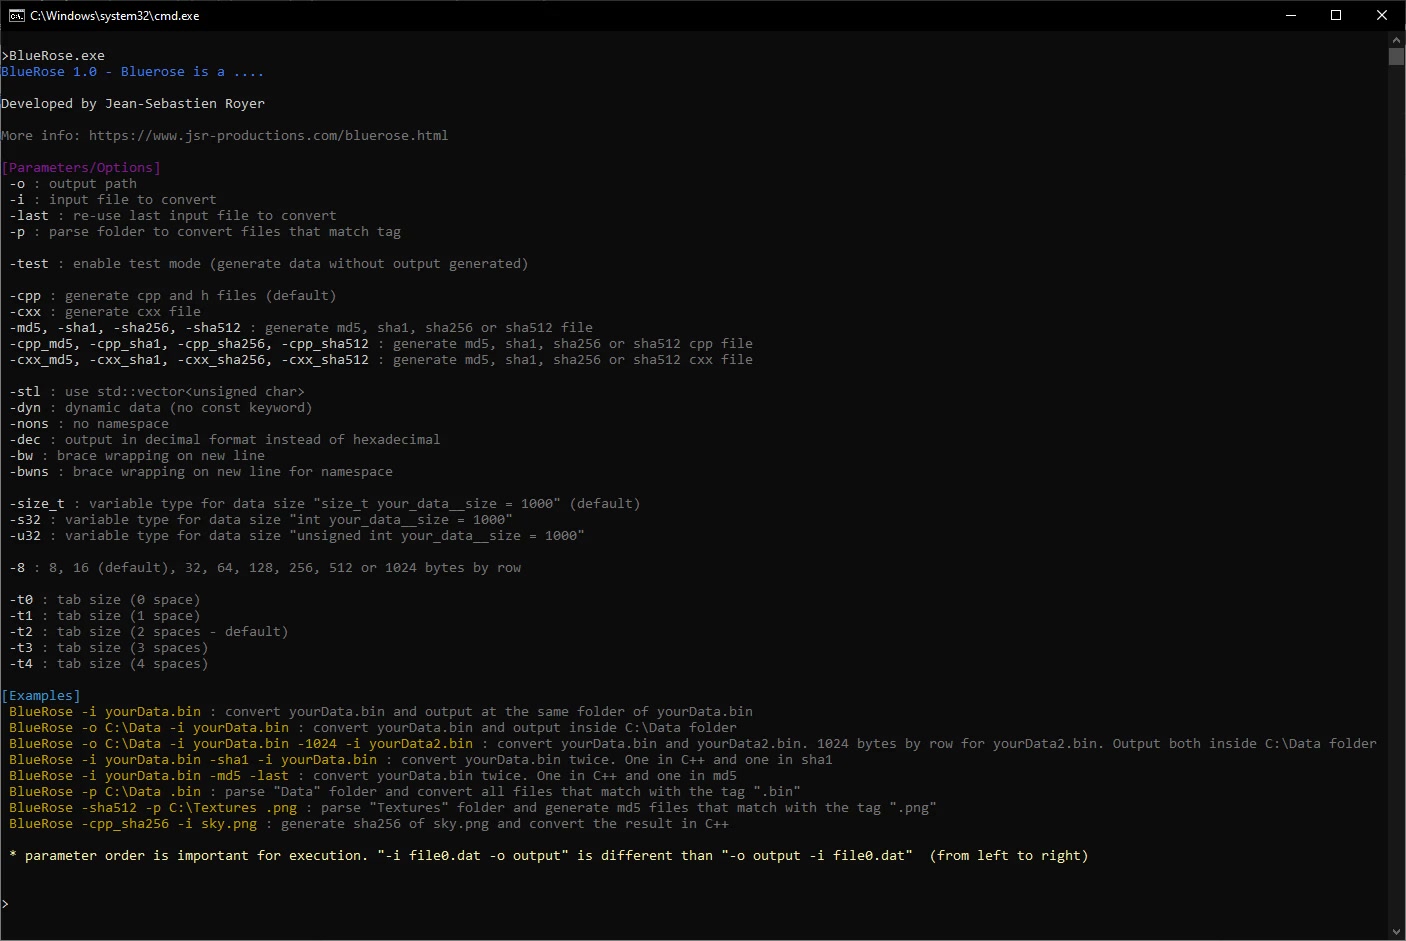This screenshot has height=941, width=1406.
Task: Click the "-cxx_md5, -cxx_sha1" option line
Action: (x=381, y=359)
